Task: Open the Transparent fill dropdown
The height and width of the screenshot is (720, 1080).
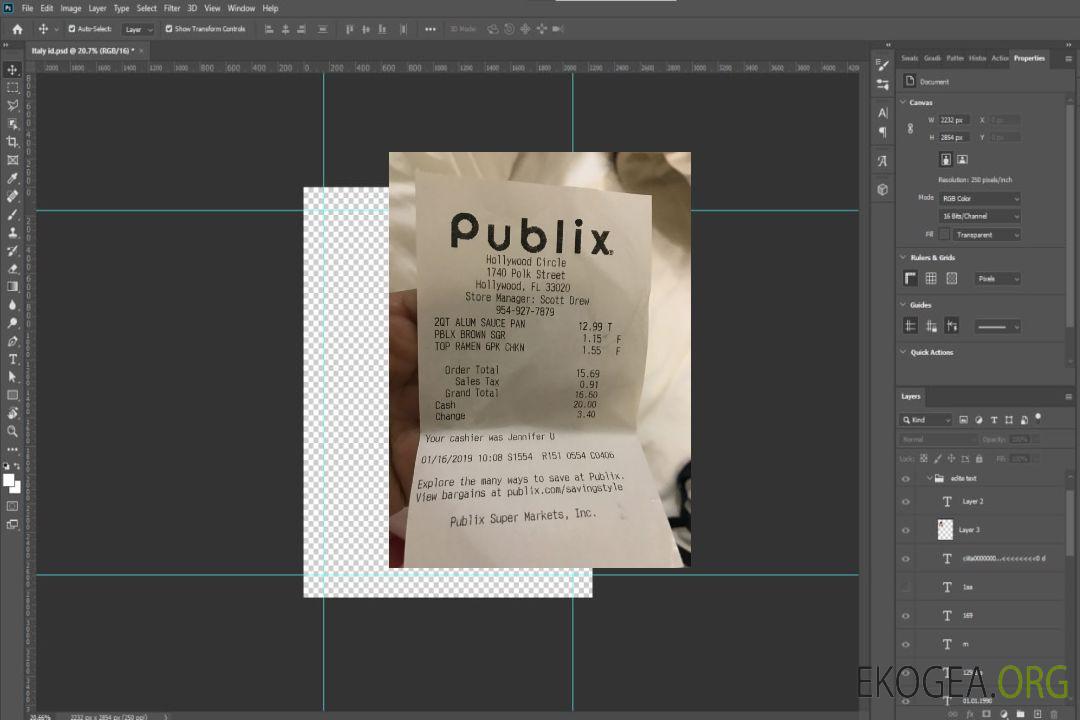Action: click(x=986, y=235)
